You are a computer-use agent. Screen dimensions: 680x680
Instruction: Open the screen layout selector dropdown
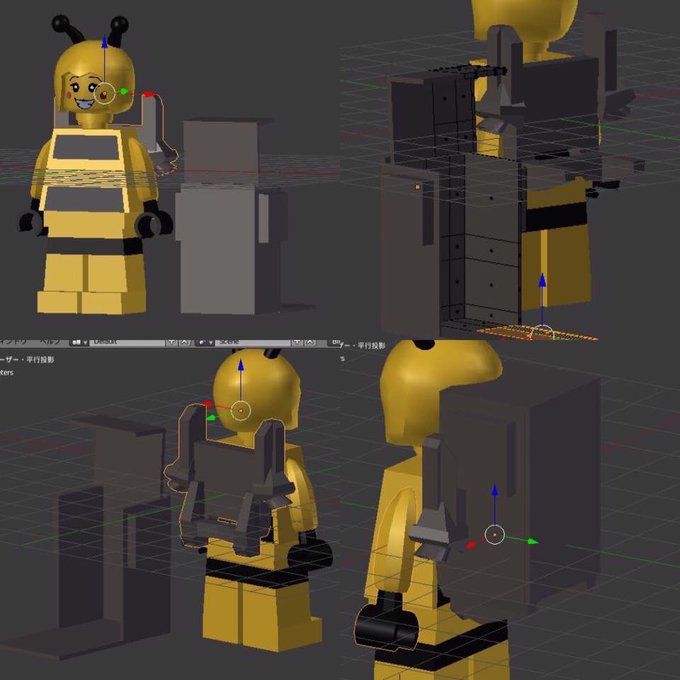tap(78, 342)
